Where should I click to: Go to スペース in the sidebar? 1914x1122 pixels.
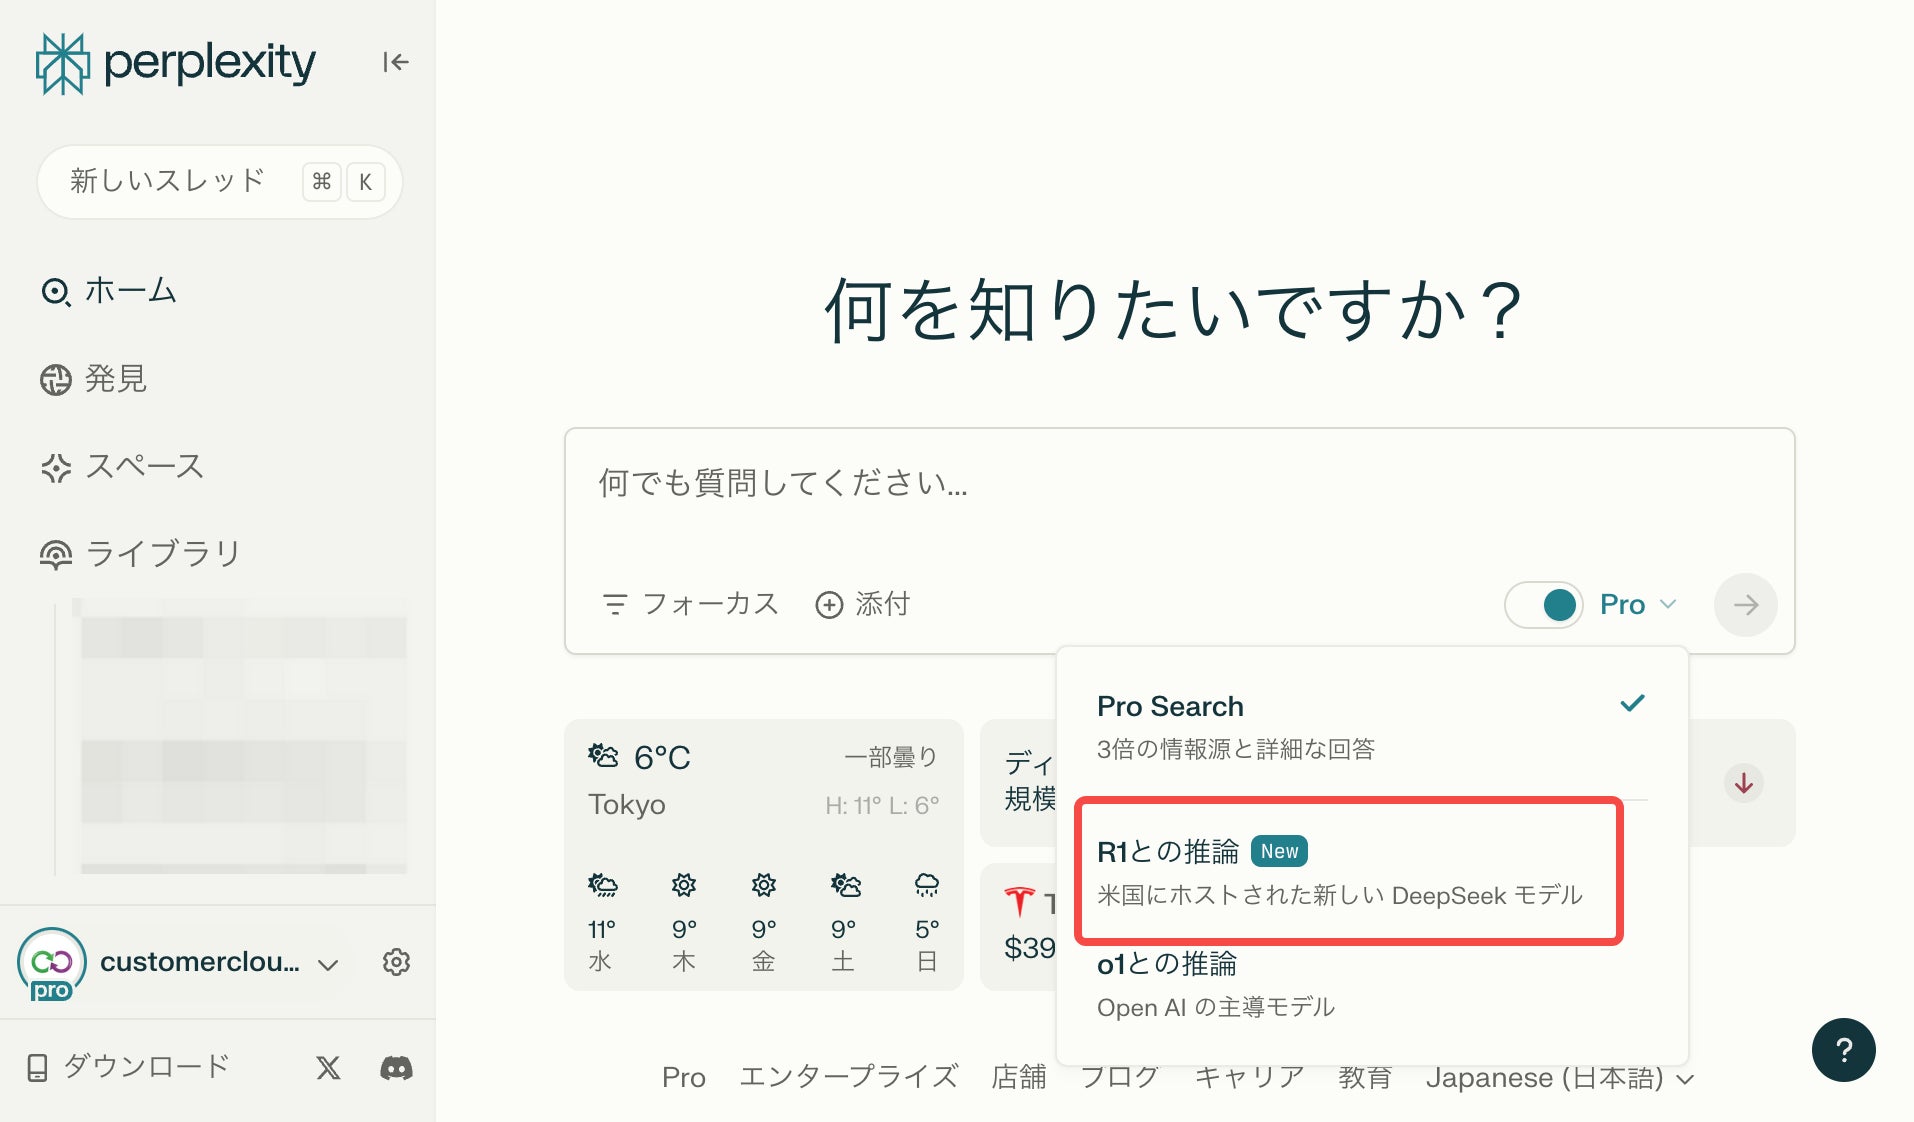point(122,466)
